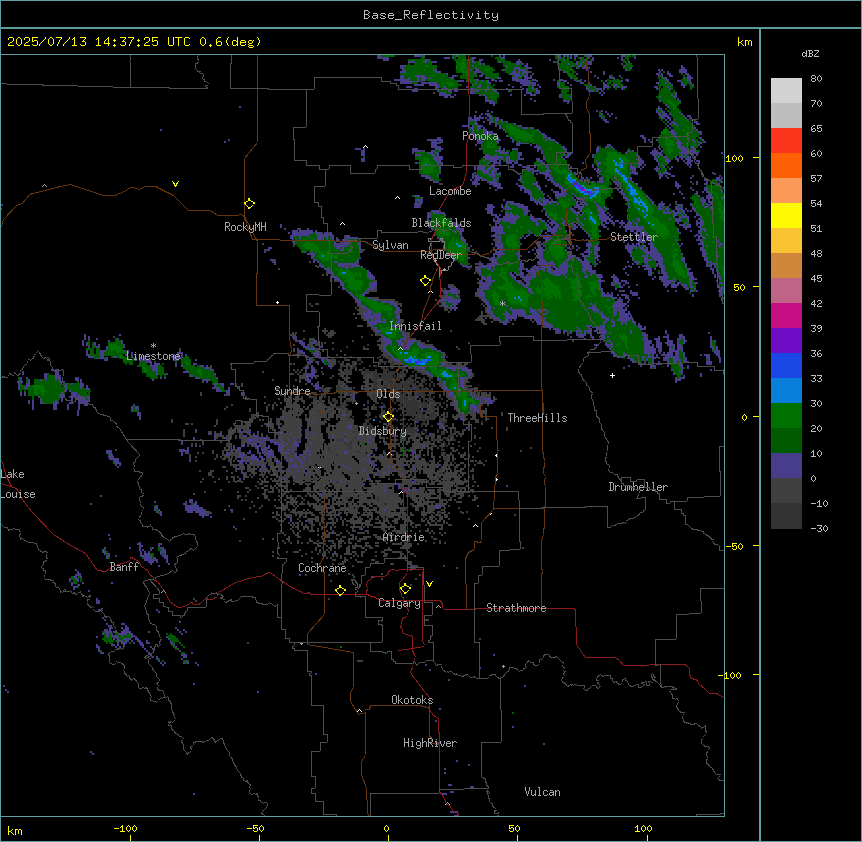
Task: Click the Calgary city label
Action: (x=399, y=603)
